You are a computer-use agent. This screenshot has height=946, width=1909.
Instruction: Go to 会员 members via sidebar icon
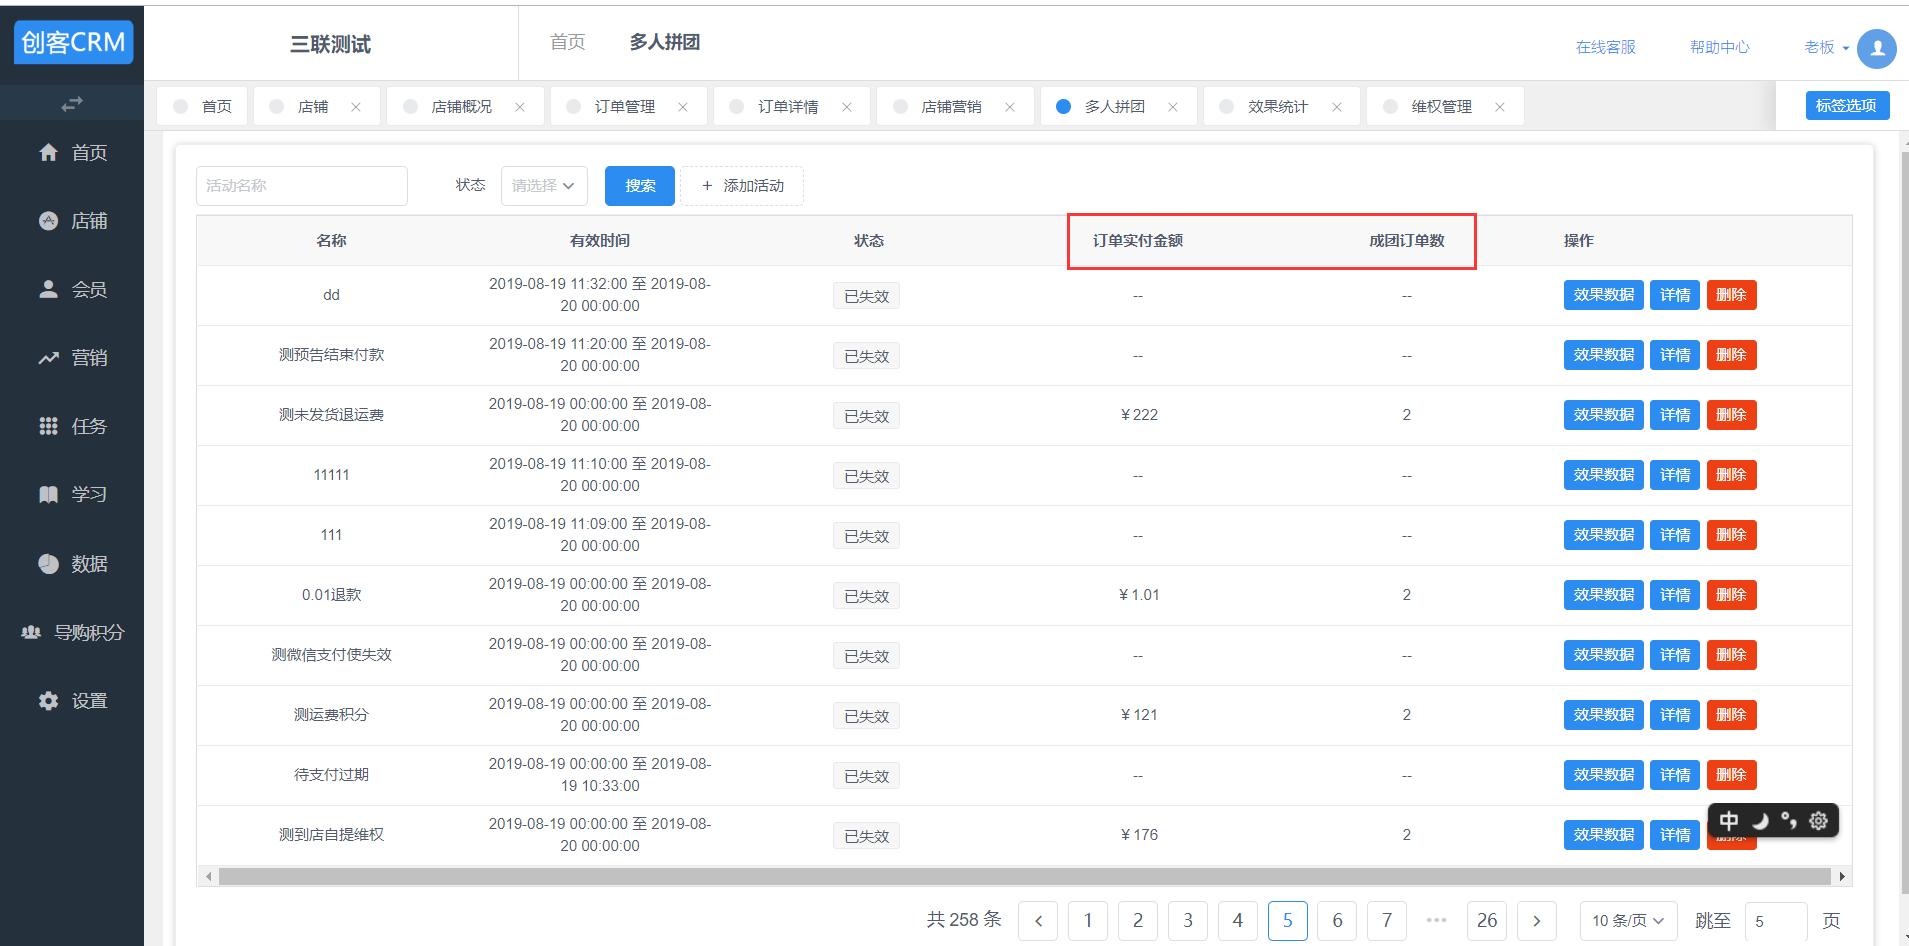point(48,289)
